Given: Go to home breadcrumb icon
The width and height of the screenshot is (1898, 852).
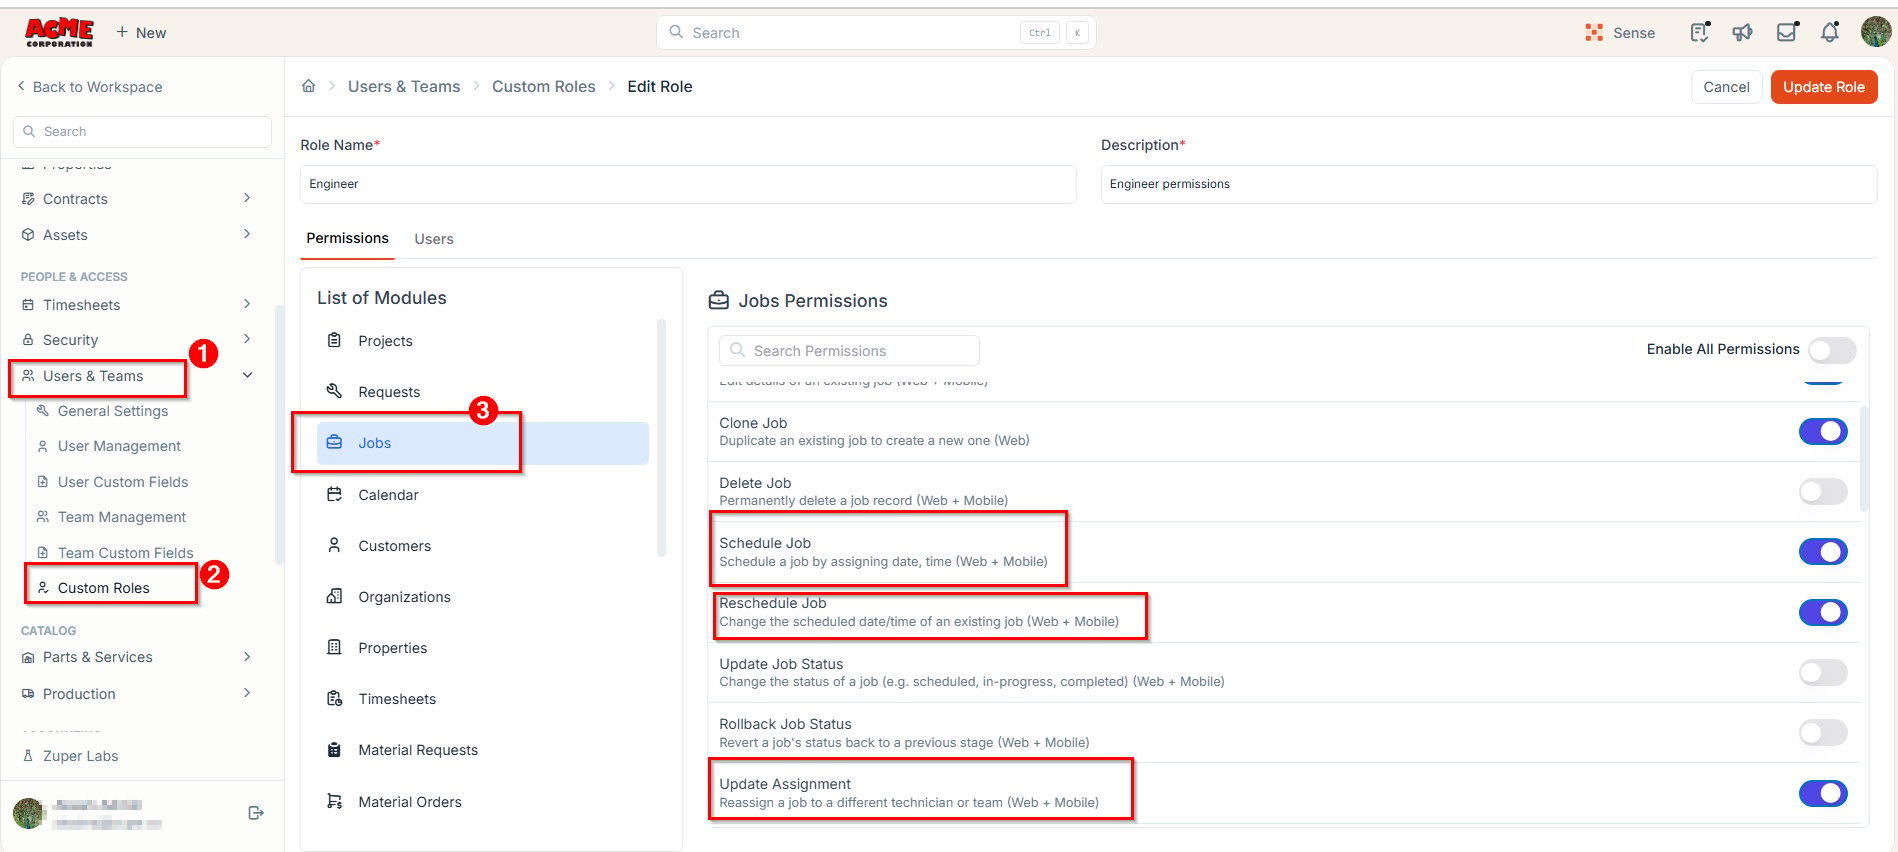Looking at the screenshot, I should pyautogui.click(x=309, y=86).
